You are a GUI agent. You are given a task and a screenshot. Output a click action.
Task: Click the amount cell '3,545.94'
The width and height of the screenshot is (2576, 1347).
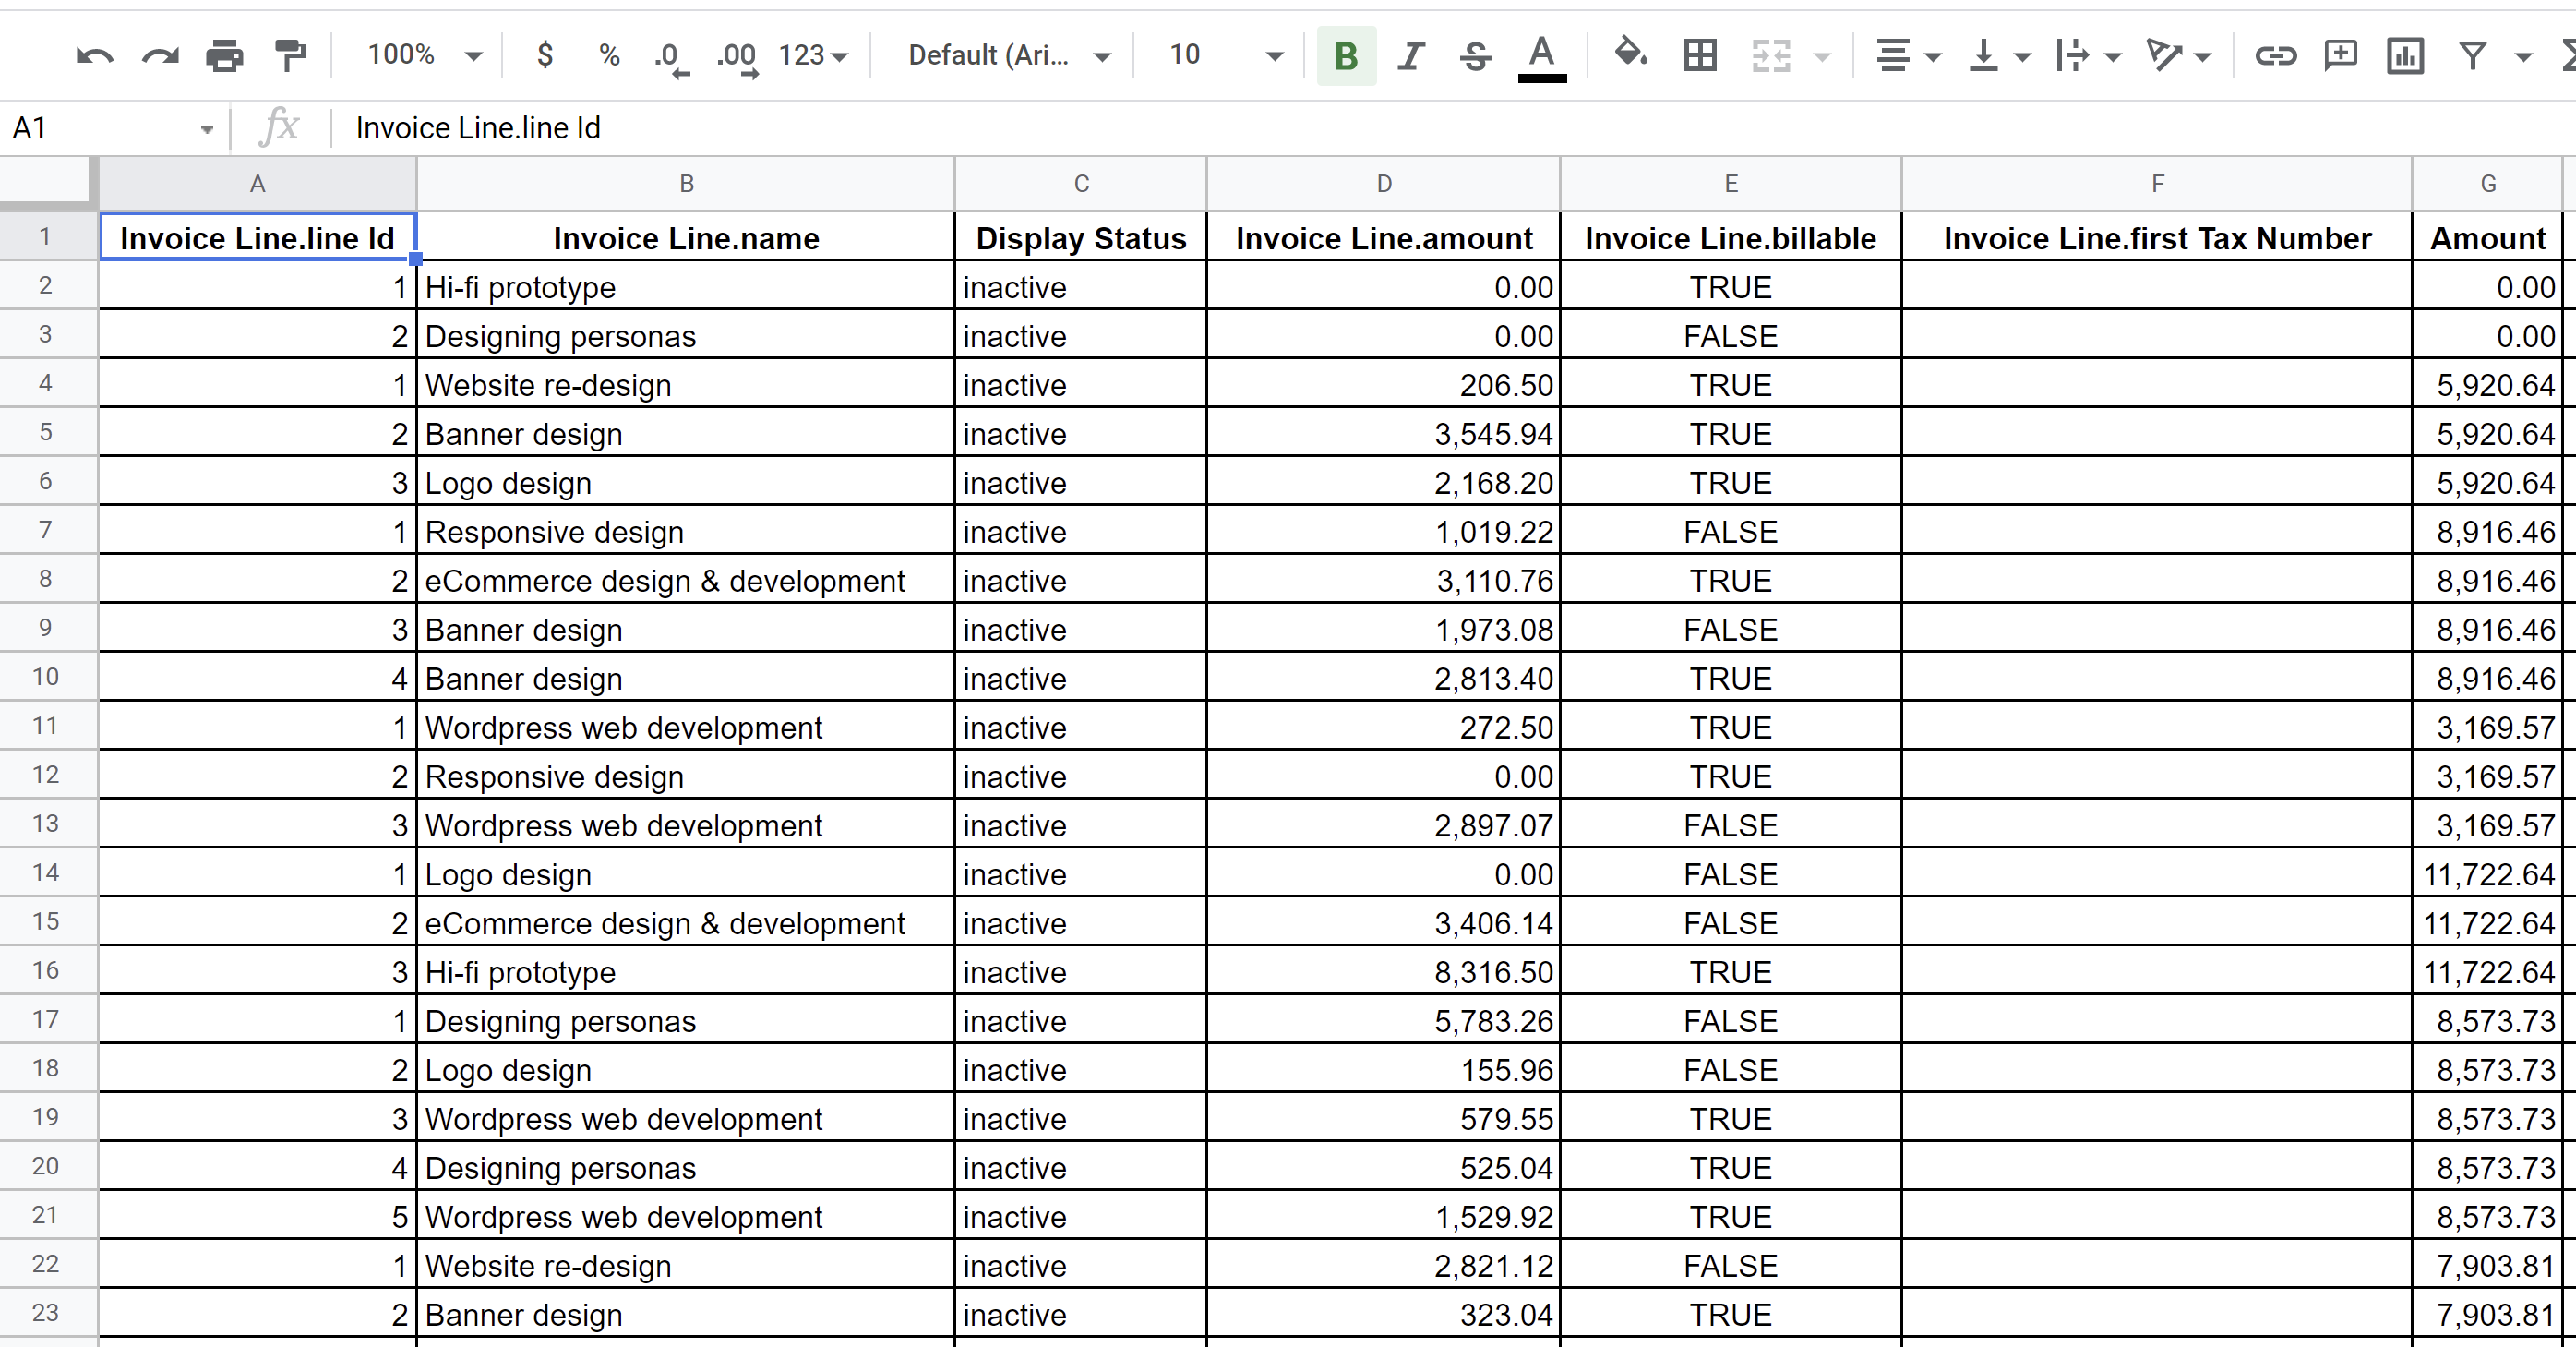click(x=1384, y=433)
